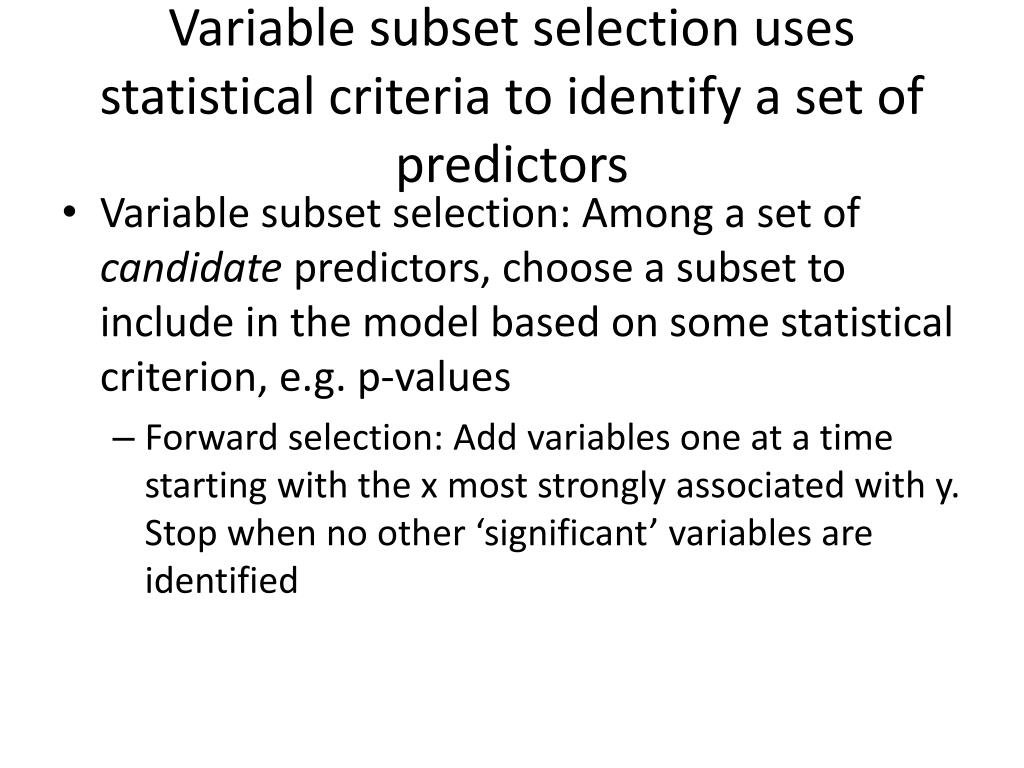Click the phrase 'Add variables one at a time'

coord(673,438)
